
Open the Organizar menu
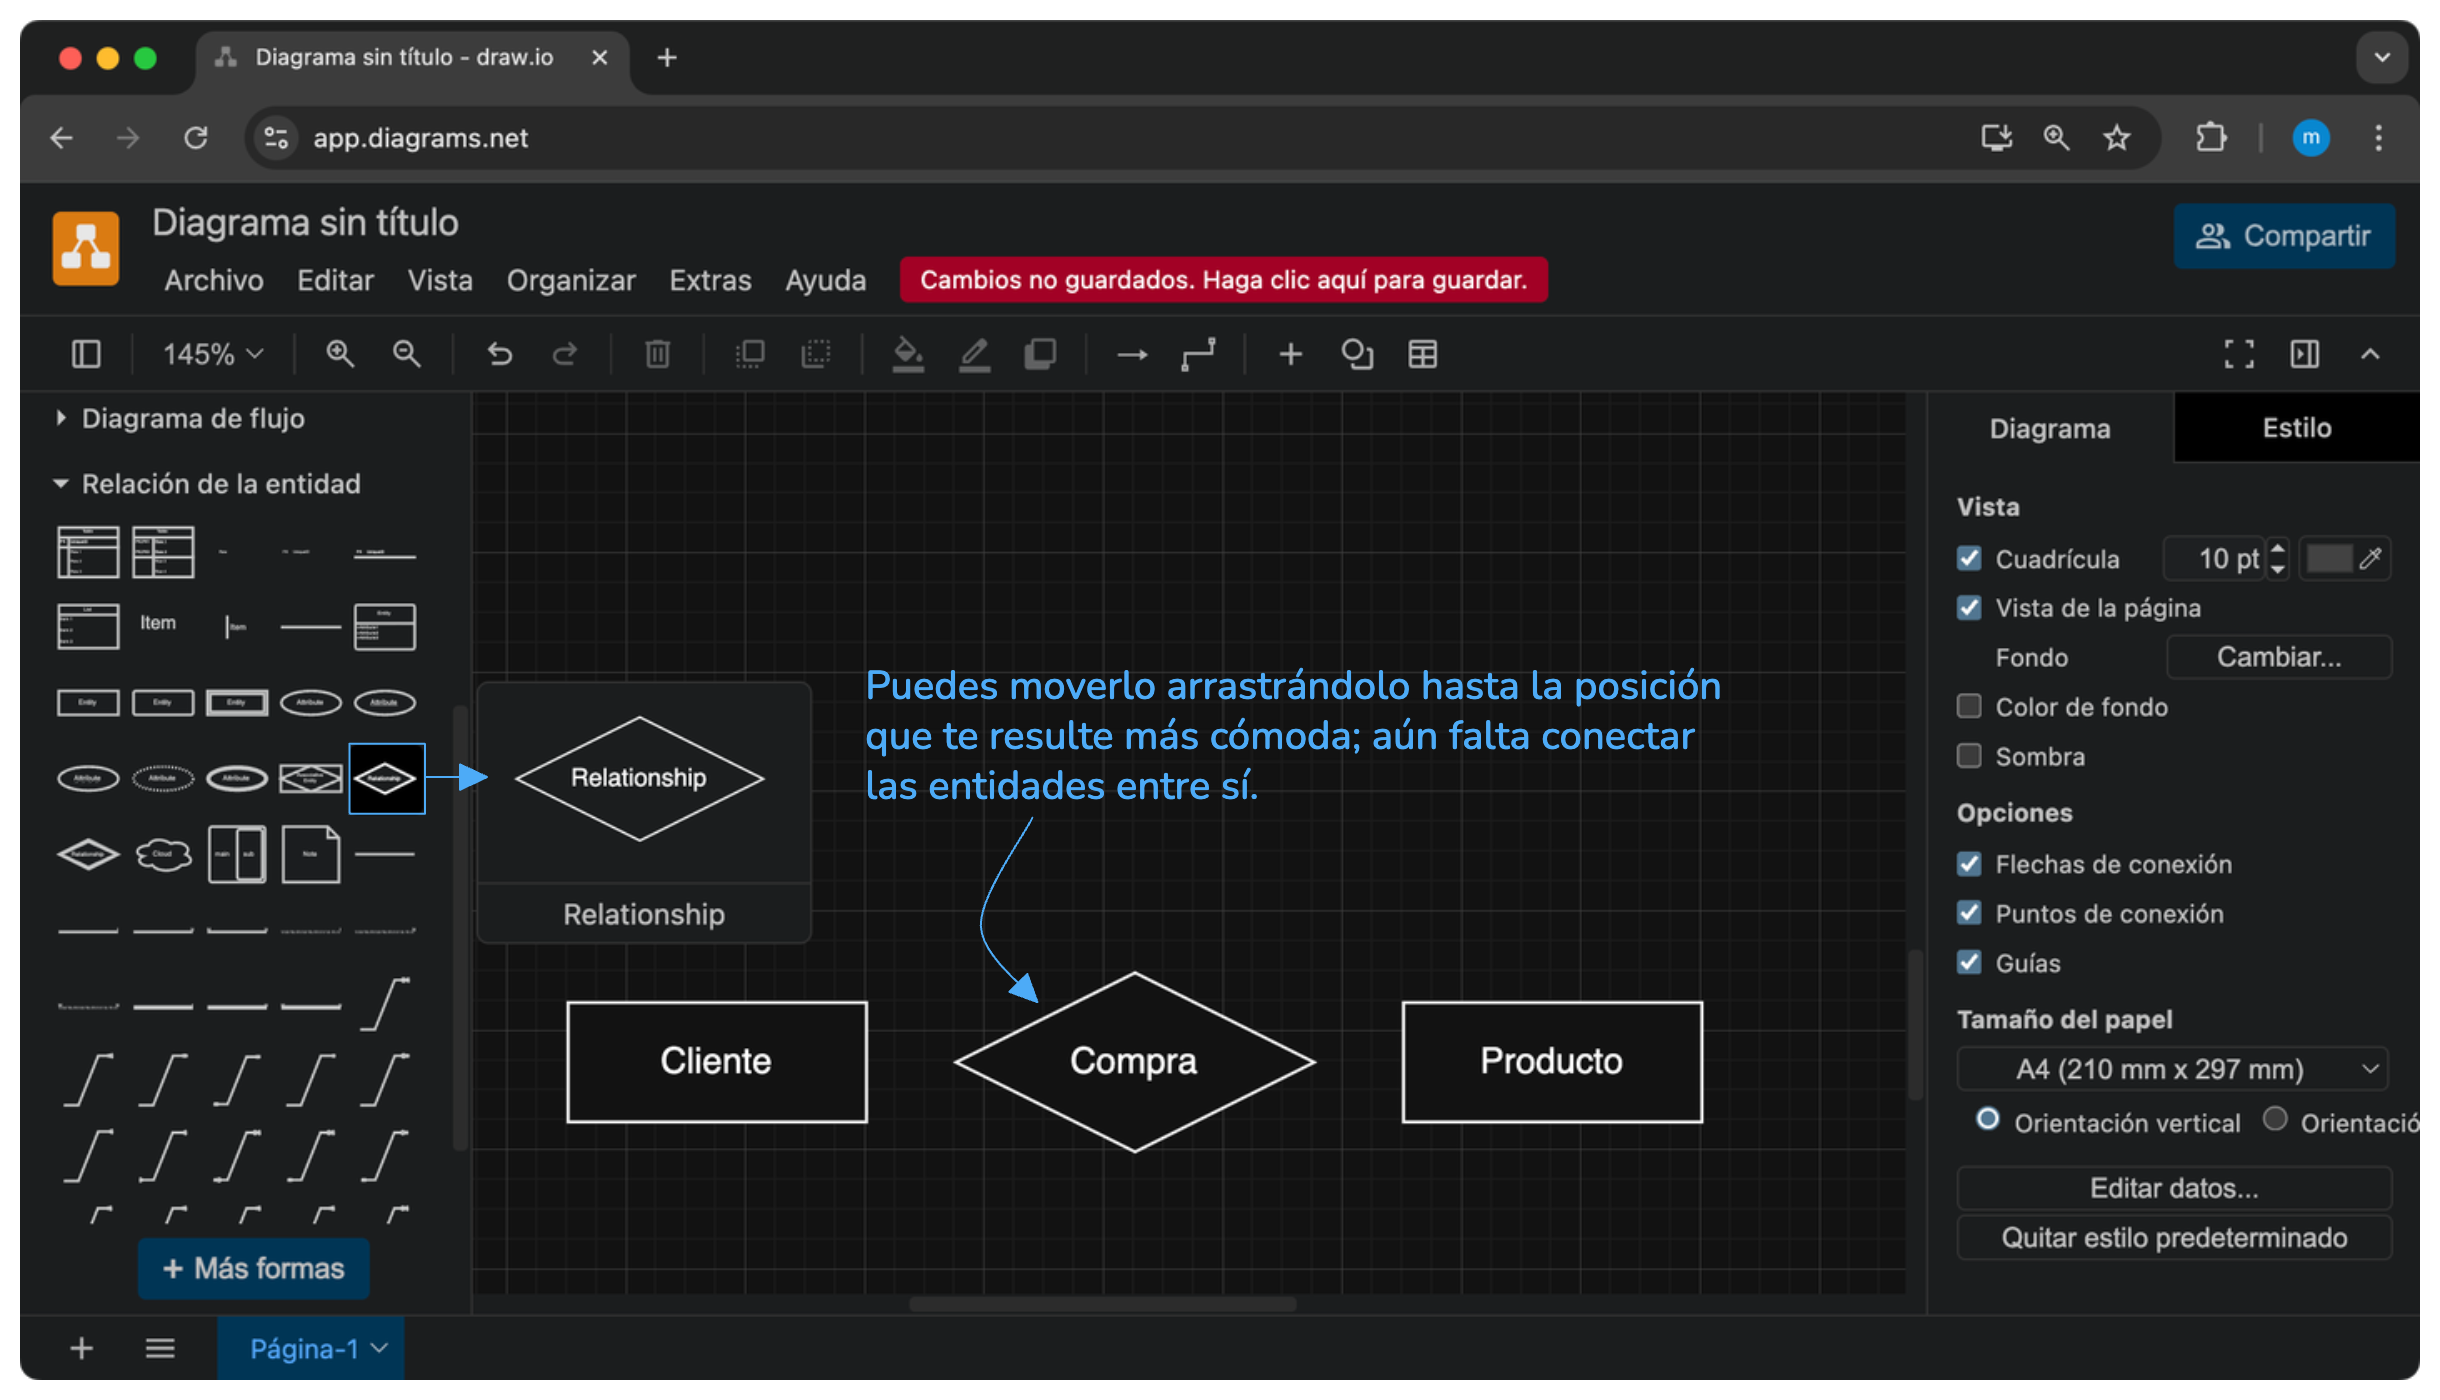(x=571, y=280)
